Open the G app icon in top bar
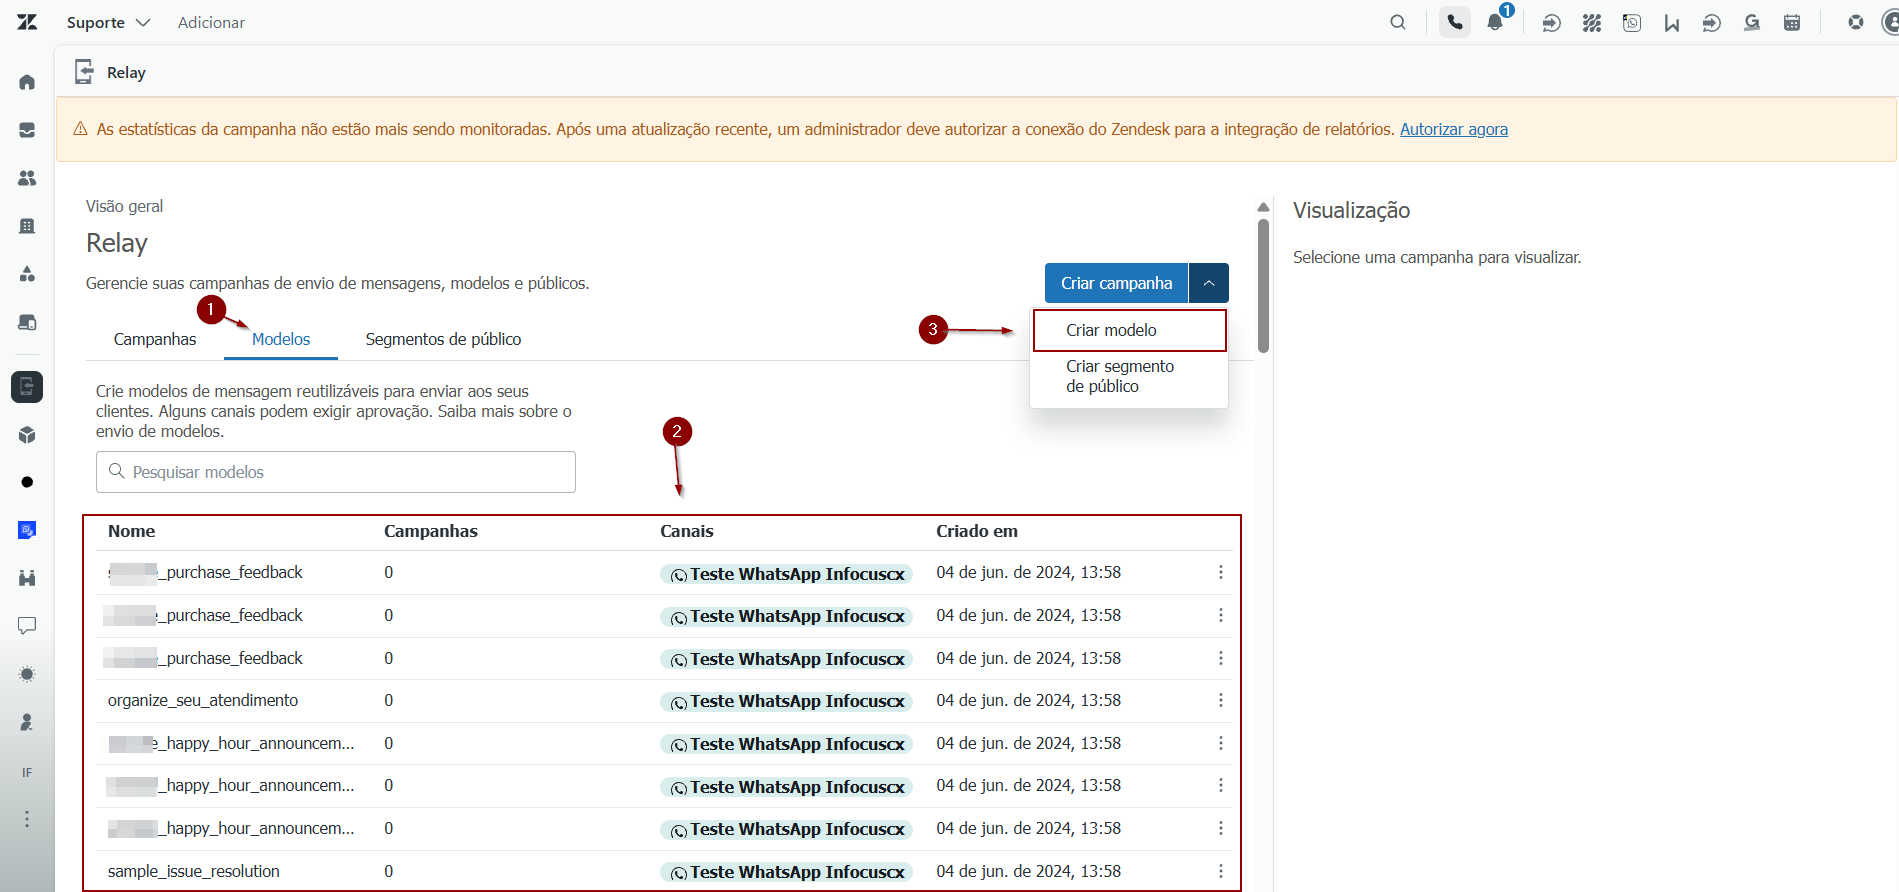The height and width of the screenshot is (892, 1899). (1752, 22)
